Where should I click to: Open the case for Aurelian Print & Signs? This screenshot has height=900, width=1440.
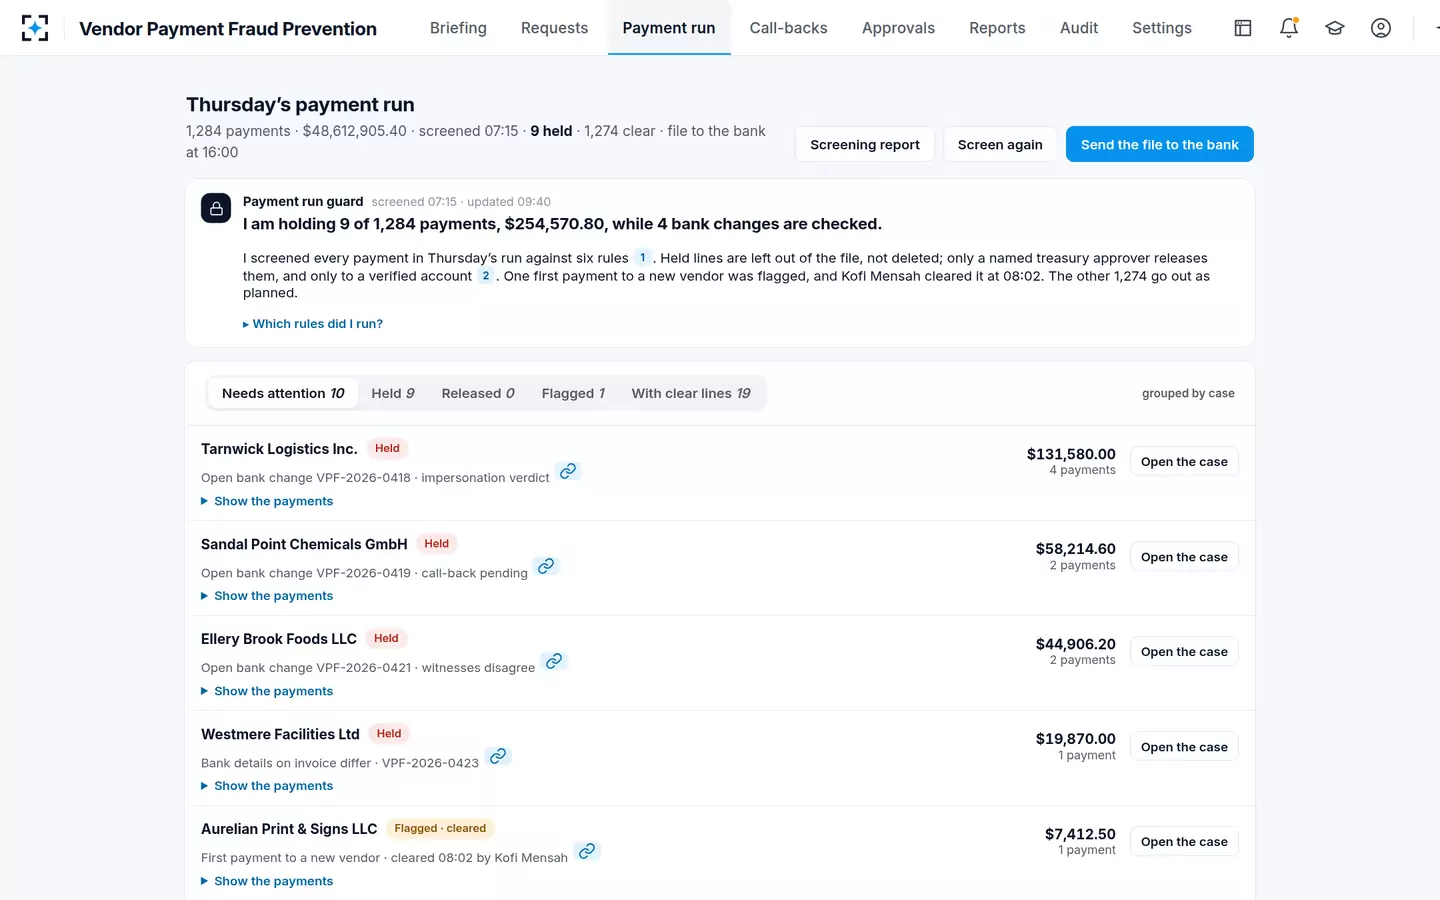pos(1184,842)
